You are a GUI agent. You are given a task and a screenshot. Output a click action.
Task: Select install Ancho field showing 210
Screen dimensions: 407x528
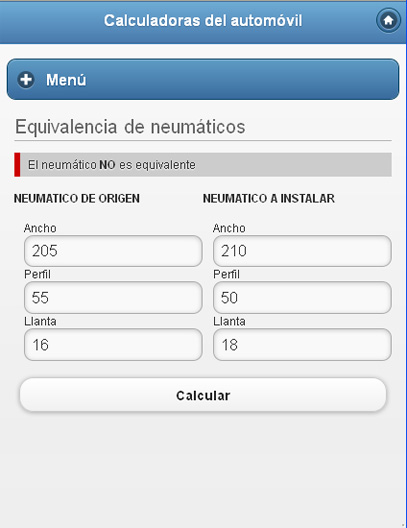pos(302,251)
